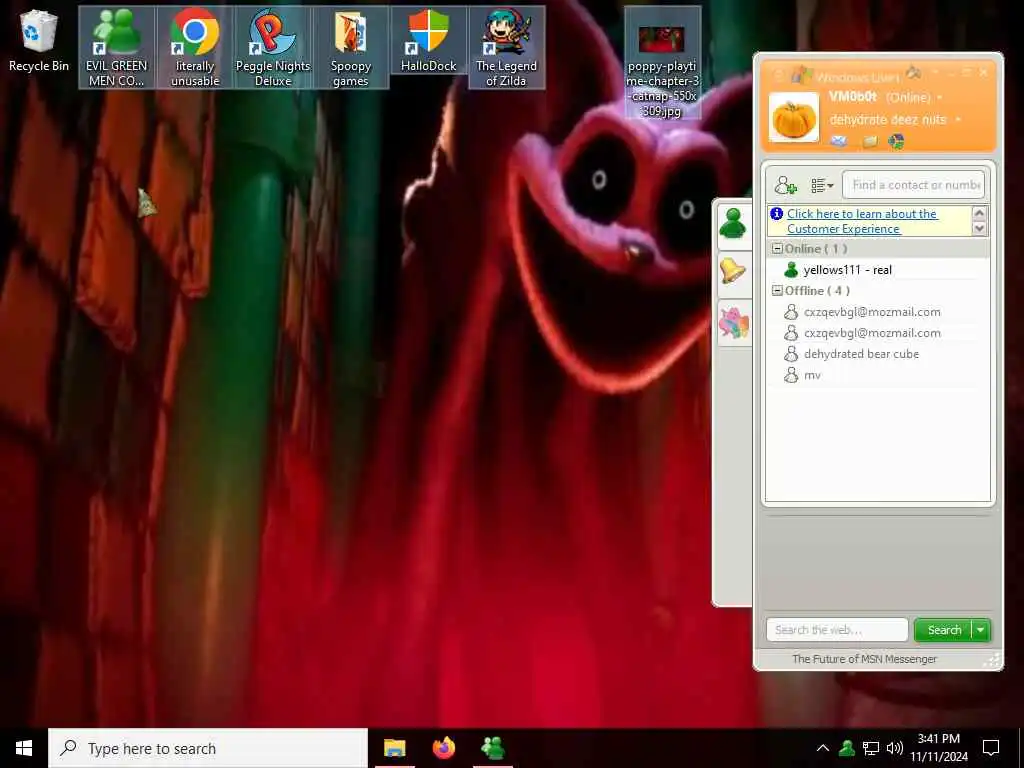The height and width of the screenshot is (768, 1024).
Task: Click the Messenger tray status icon
Action: tap(847, 748)
